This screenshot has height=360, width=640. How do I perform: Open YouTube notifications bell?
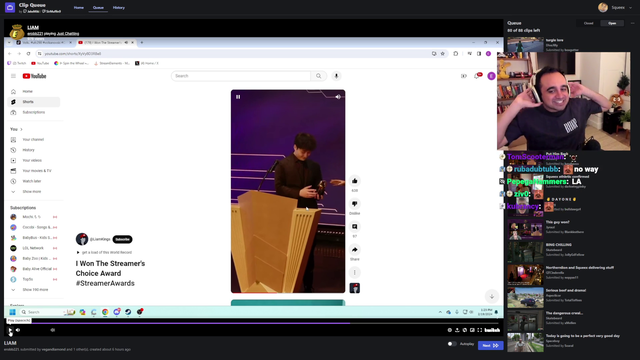tap(477, 76)
